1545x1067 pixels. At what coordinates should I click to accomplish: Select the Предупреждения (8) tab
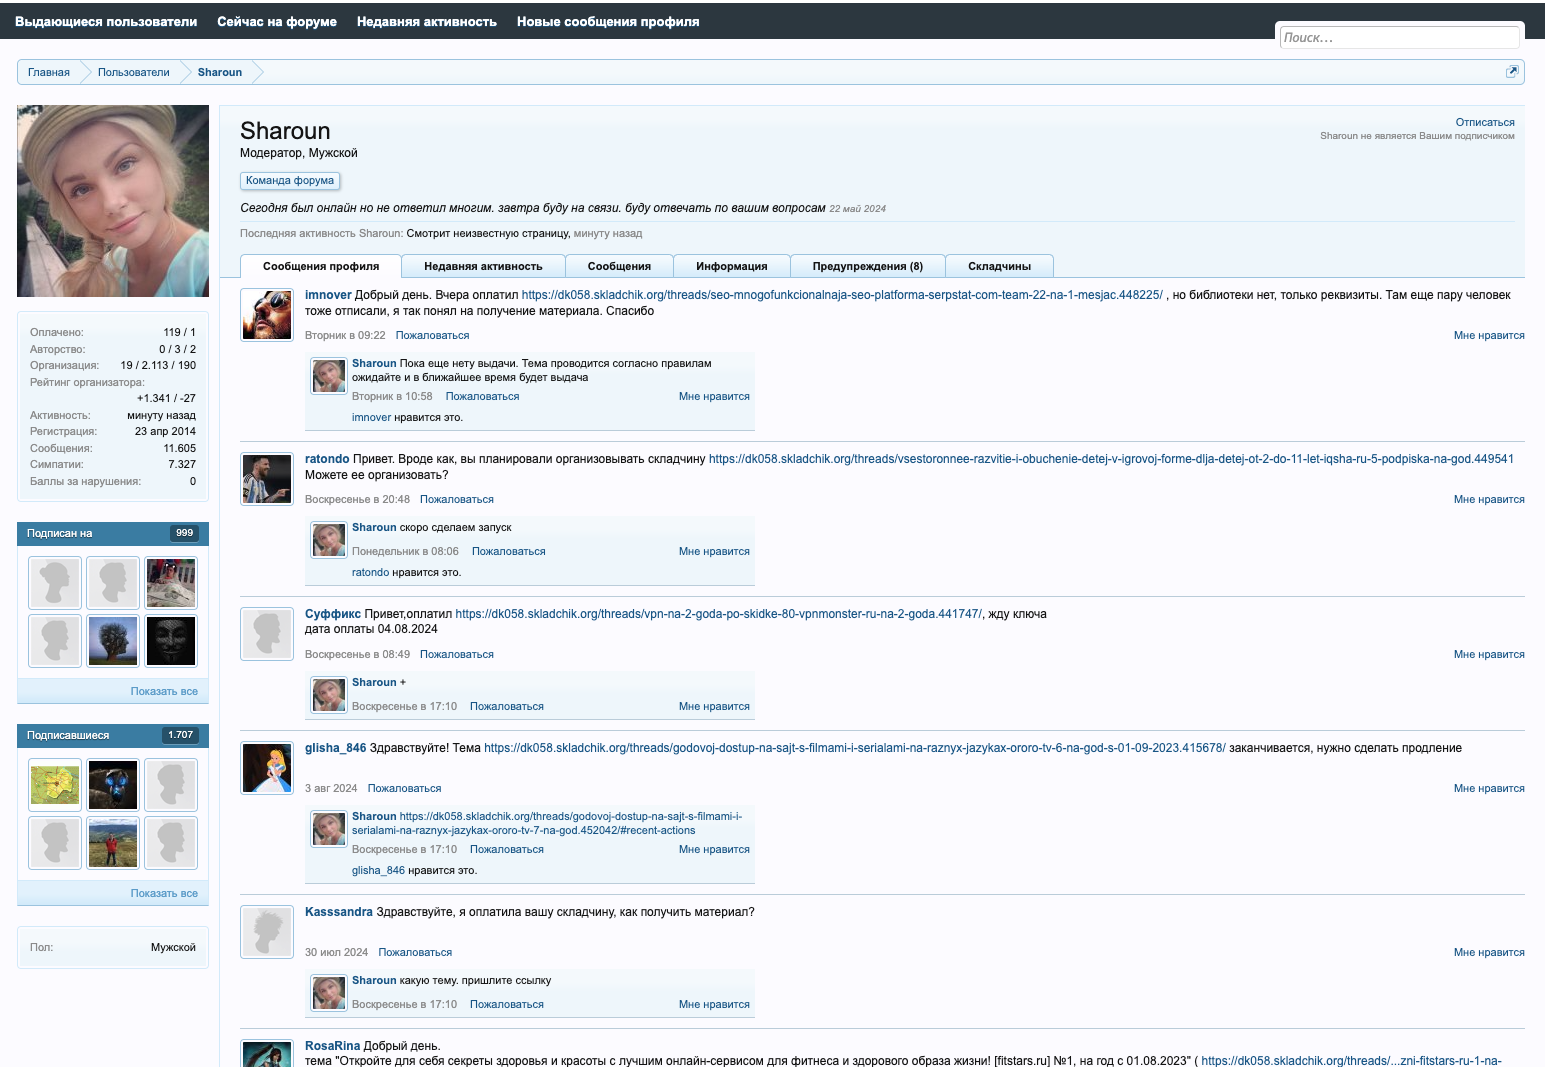(867, 266)
